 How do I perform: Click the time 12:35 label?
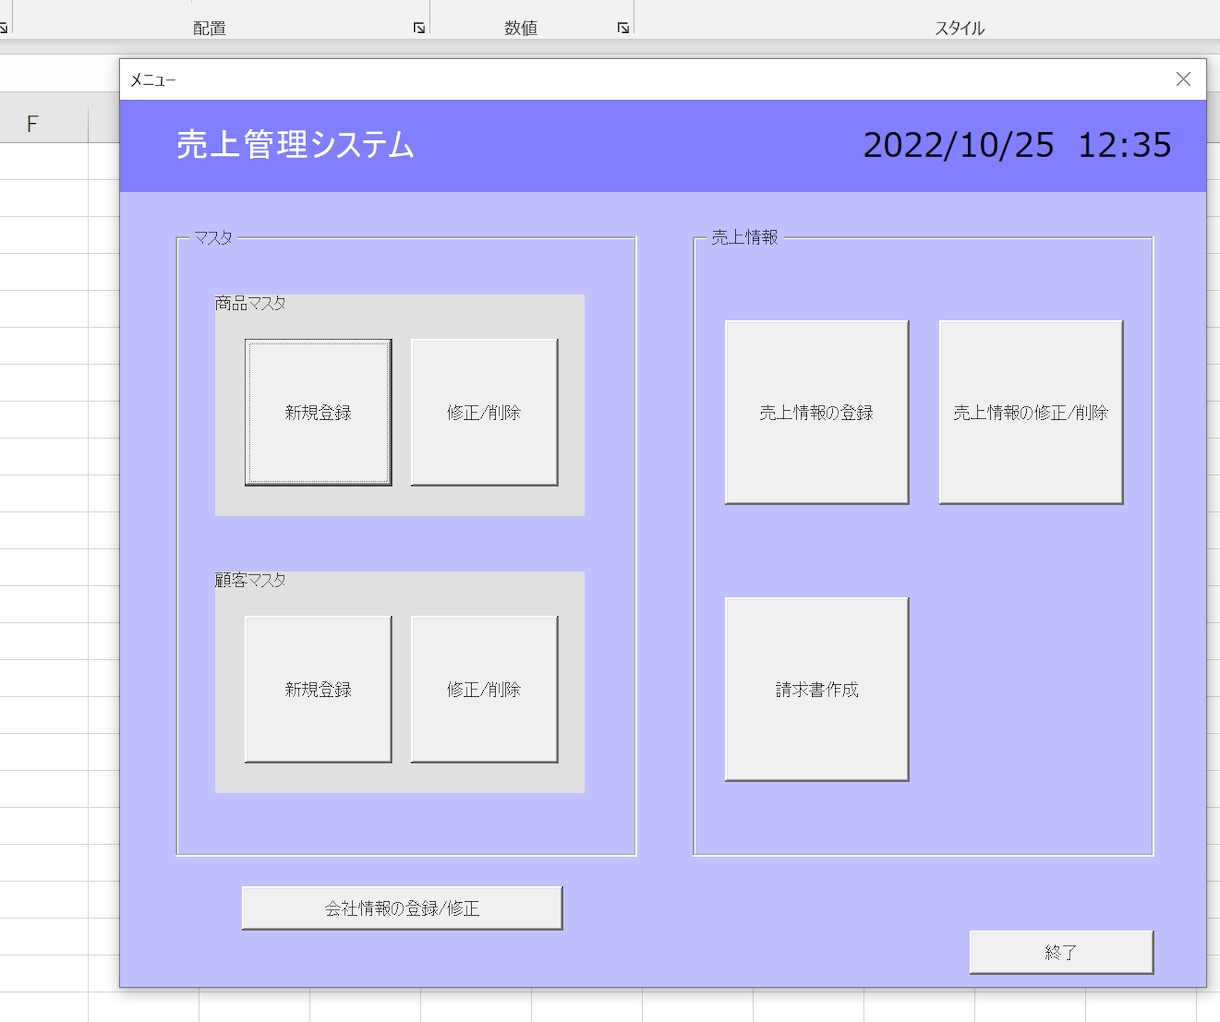click(x=1124, y=145)
